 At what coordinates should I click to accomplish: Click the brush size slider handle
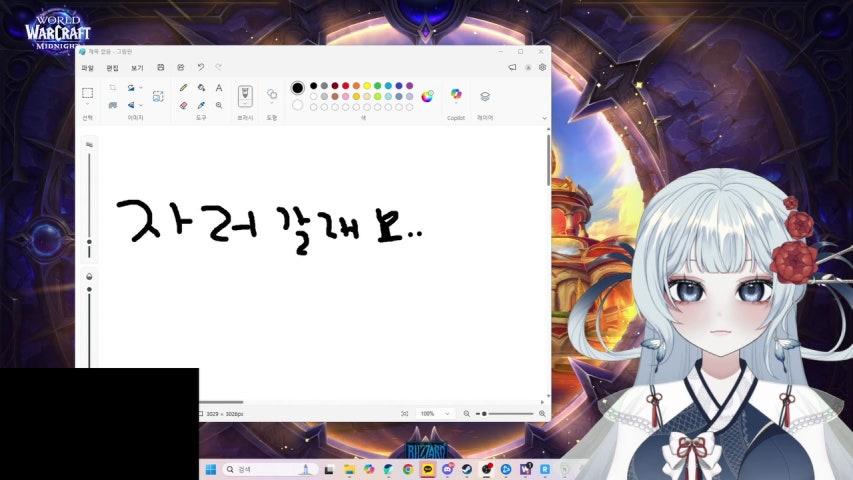89,242
